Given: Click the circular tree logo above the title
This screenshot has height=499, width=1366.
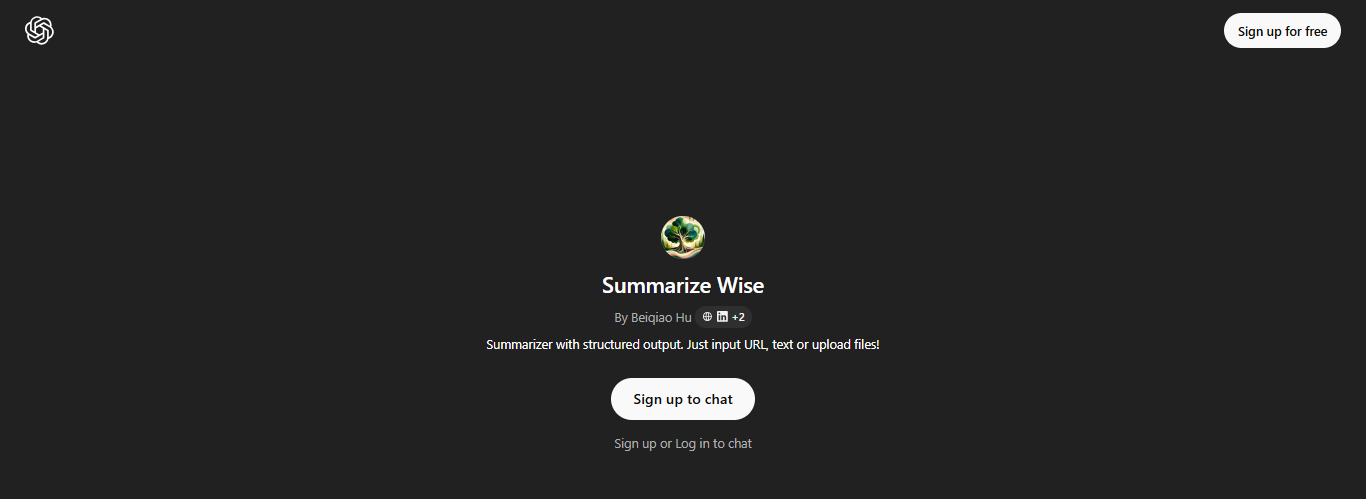Looking at the screenshot, I should pyautogui.click(x=683, y=237).
